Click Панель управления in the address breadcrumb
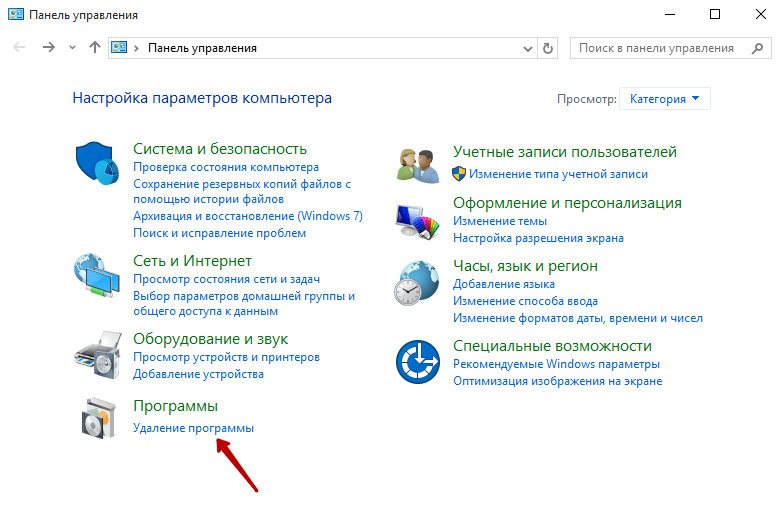The image size is (782, 509). click(202, 48)
